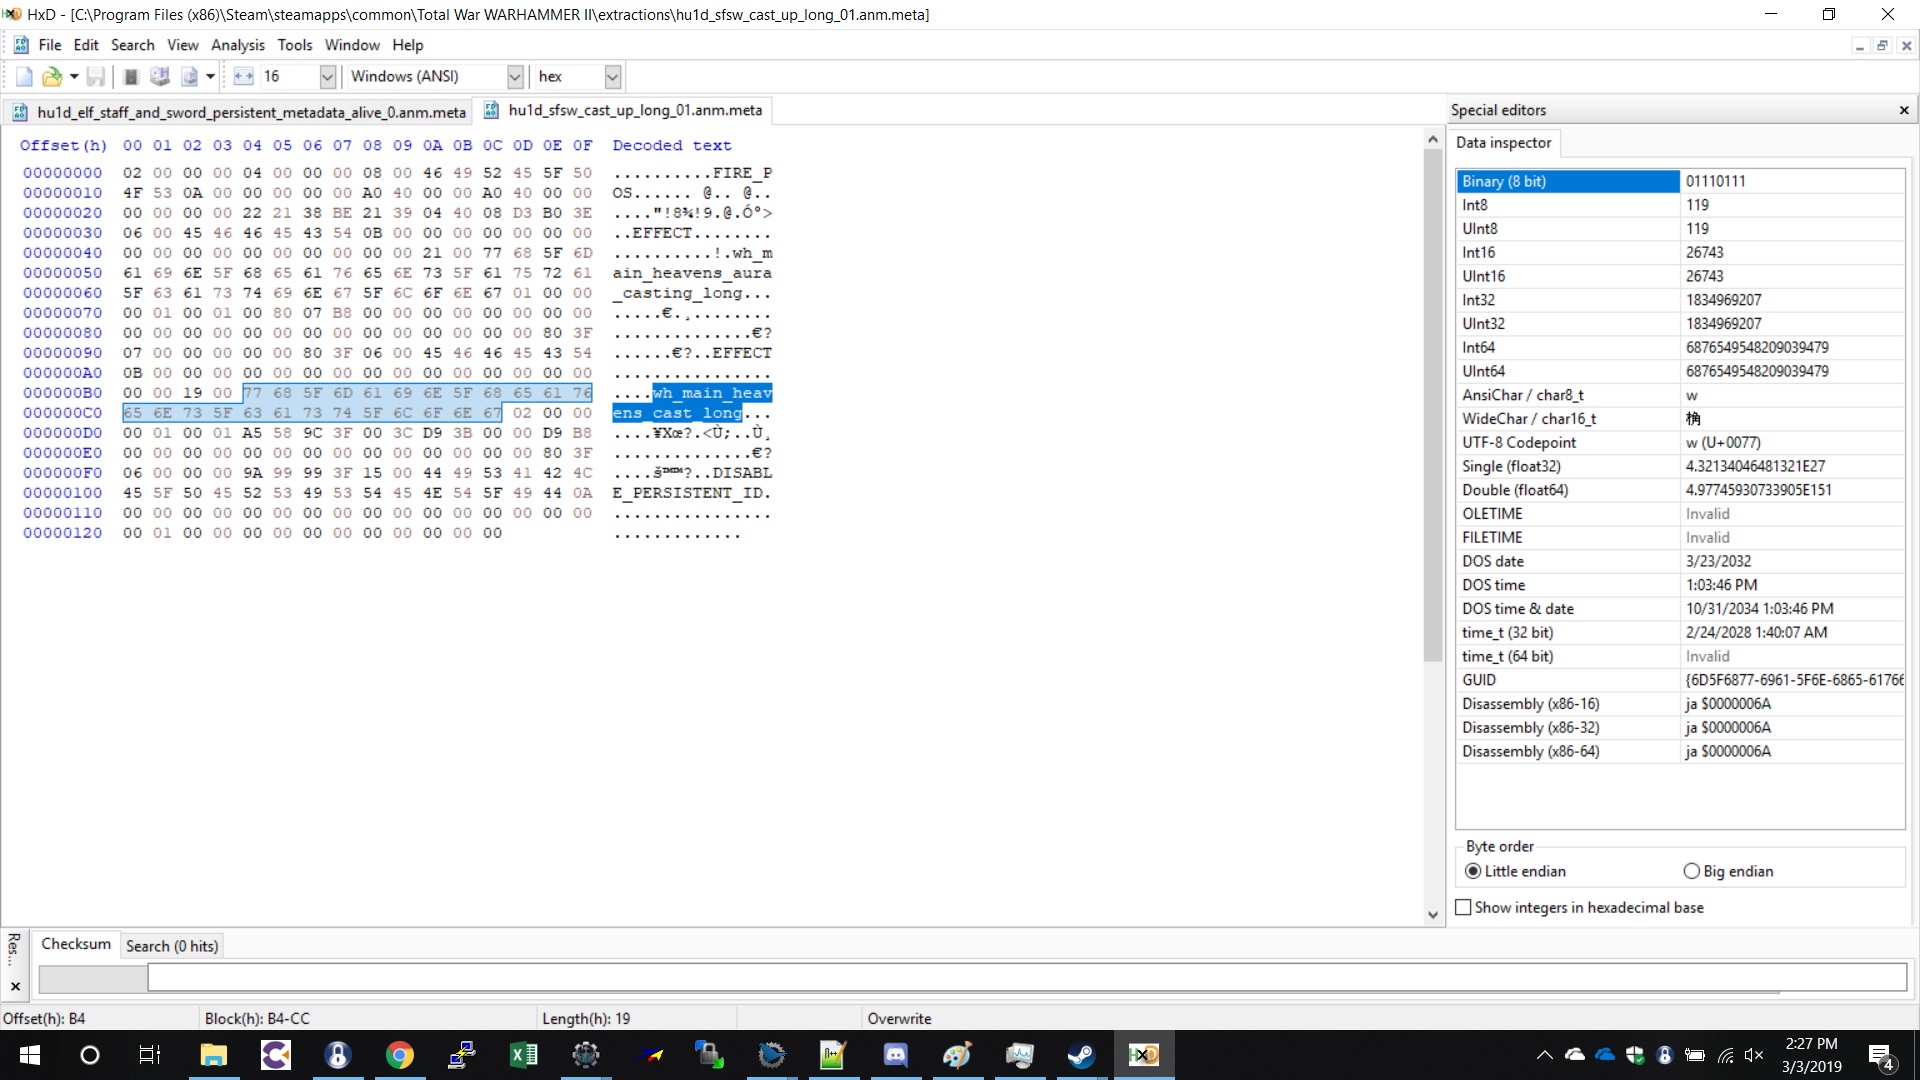This screenshot has height=1080, width=1920.
Task: Click the Open disk icon
Action: (159, 76)
